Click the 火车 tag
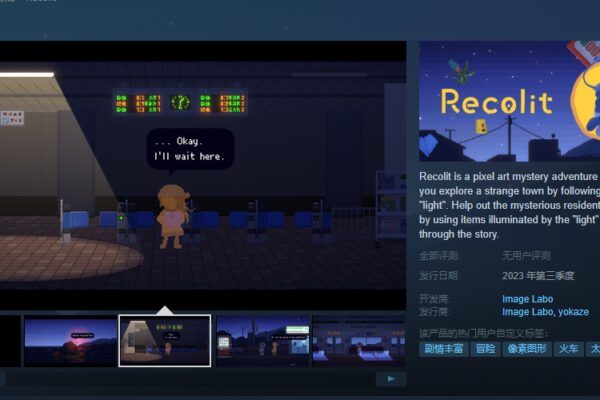The width and height of the screenshot is (600, 400). pyautogui.click(x=568, y=349)
